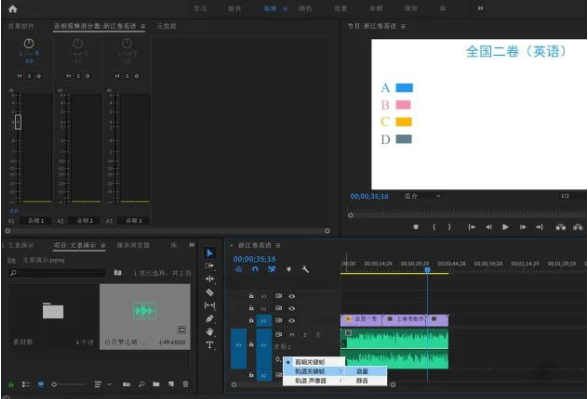Choose the Type tool
The height and width of the screenshot is (399, 588).
coord(210,345)
